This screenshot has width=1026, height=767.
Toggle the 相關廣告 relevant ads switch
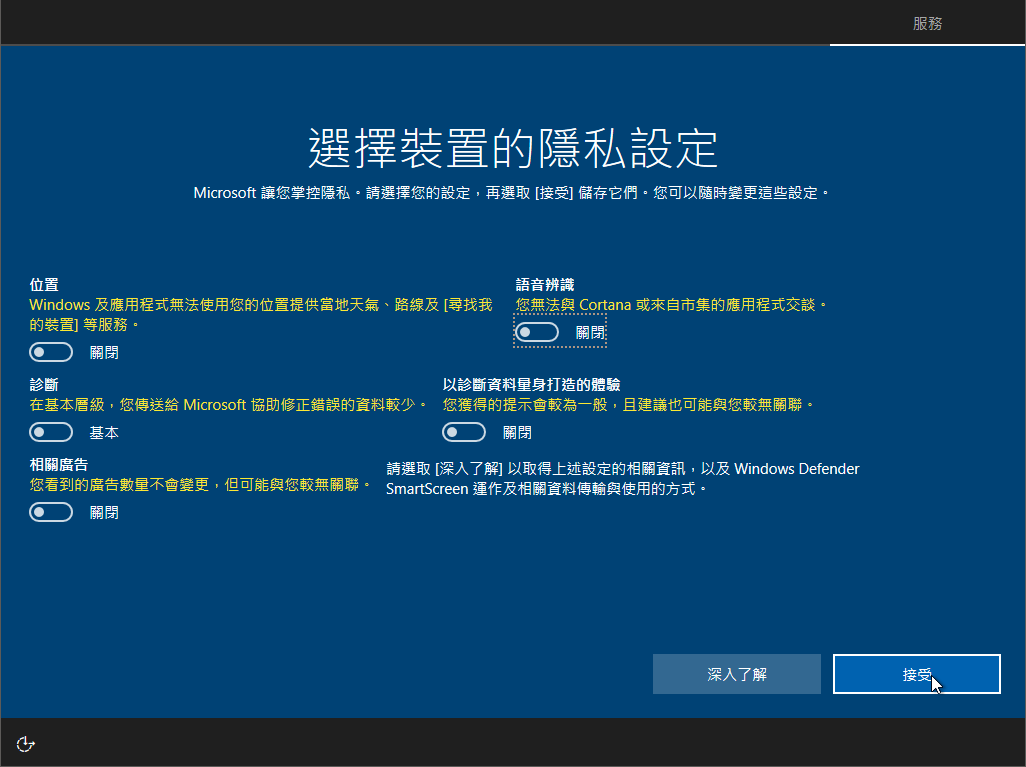coord(51,512)
